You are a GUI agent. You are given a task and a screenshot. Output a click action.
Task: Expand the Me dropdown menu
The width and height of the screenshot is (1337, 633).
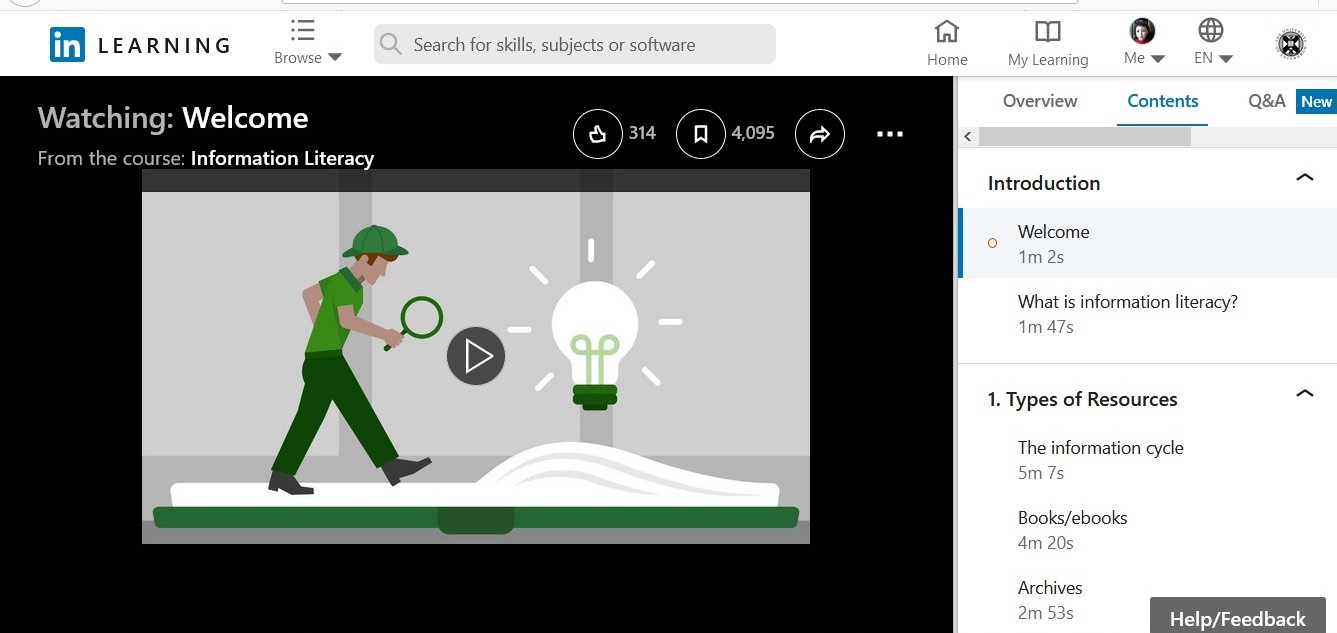click(x=1142, y=58)
